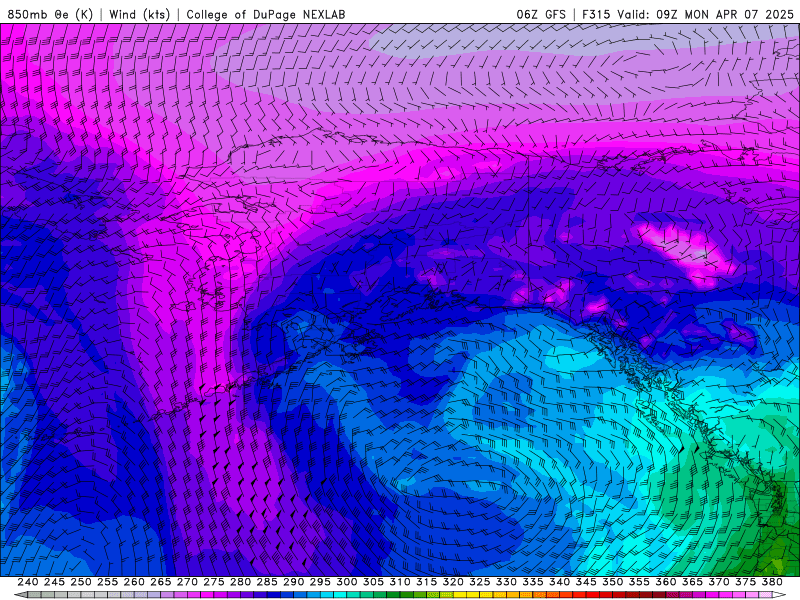Select the 380 label at scale end
Viewport: 800px width, 600px height.
[x=772, y=582]
